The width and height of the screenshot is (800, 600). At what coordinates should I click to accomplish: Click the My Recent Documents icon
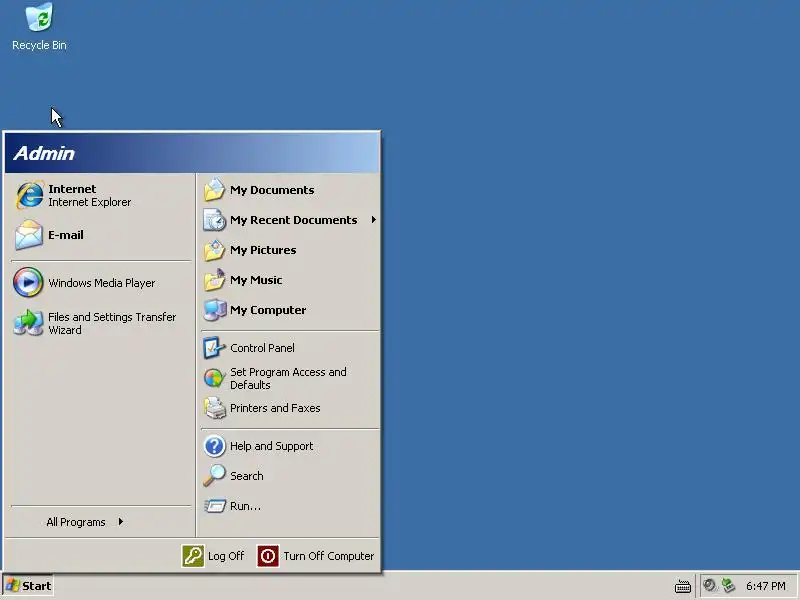(x=214, y=220)
